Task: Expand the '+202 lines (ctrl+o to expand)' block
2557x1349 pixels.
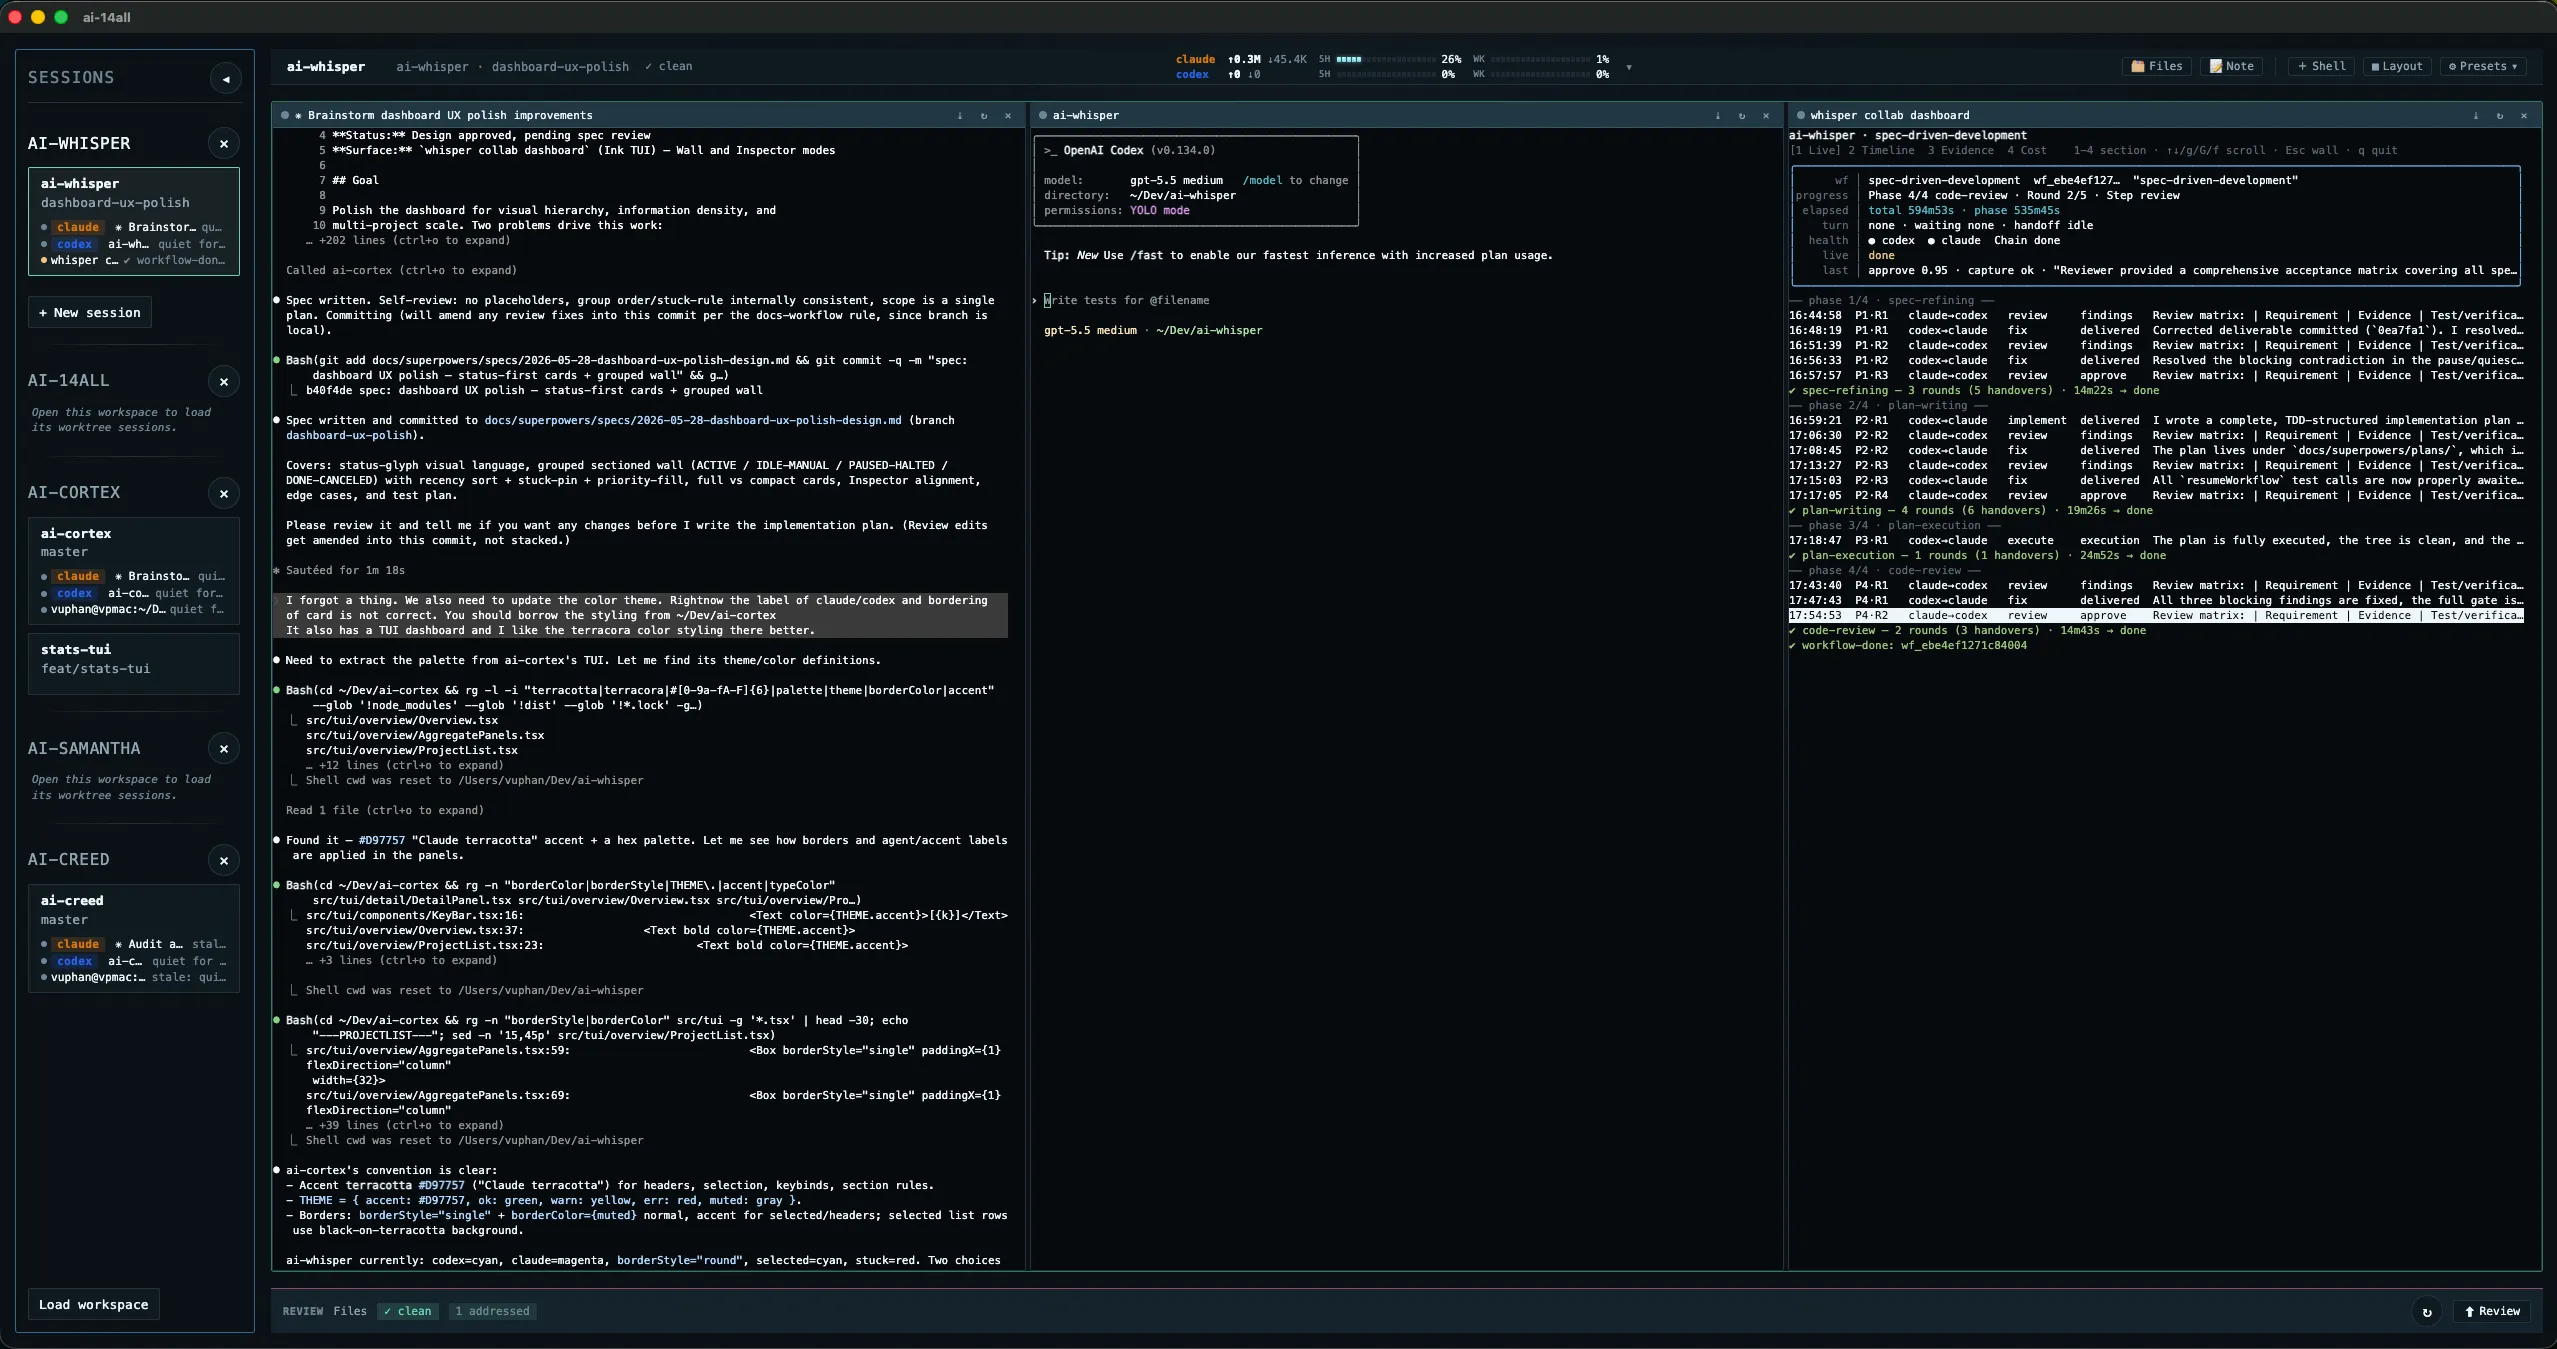Action: pos(408,241)
